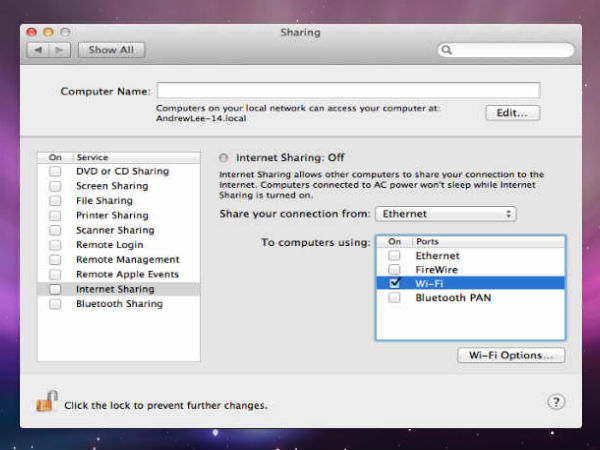Select Bluetooth Sharing in the service list
The image size is (600, 450).
[119, 304]
